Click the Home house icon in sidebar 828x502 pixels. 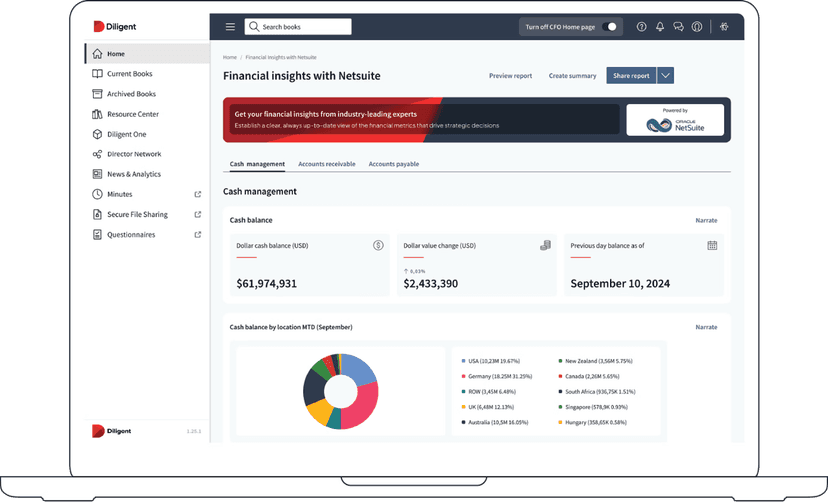97,54
